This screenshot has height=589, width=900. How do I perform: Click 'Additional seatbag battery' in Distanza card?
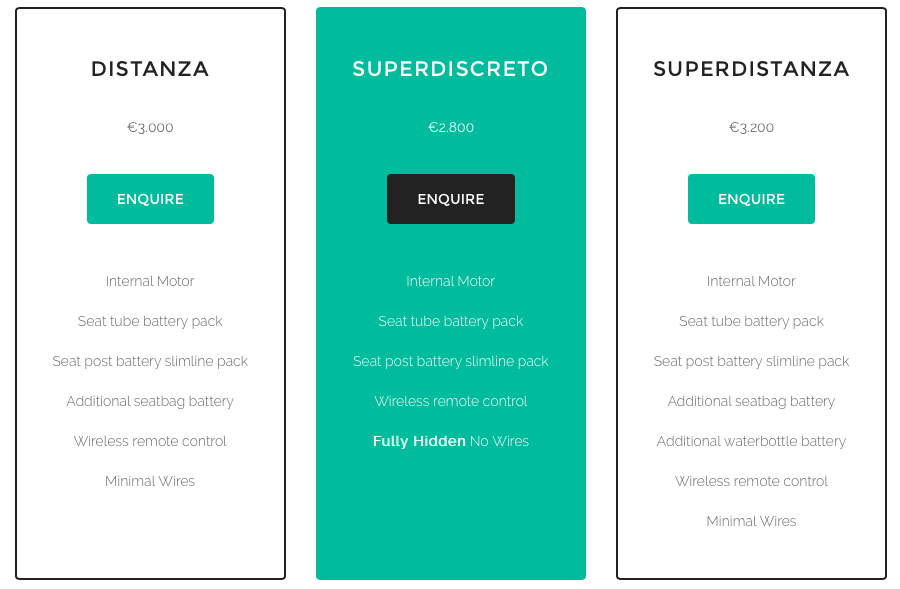[x=150, y=401]
